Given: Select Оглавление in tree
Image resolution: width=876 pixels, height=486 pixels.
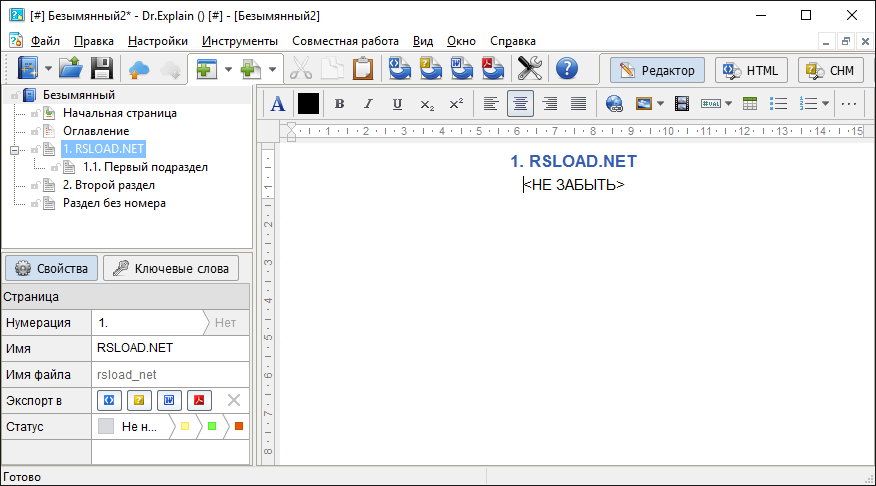Looking at the screenshot, I should click(96, 131).
